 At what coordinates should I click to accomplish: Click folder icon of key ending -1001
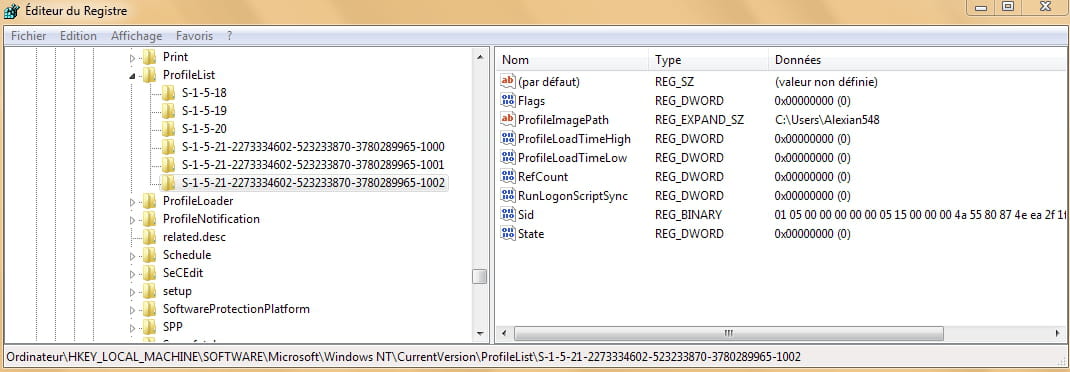tap(169, 164)
